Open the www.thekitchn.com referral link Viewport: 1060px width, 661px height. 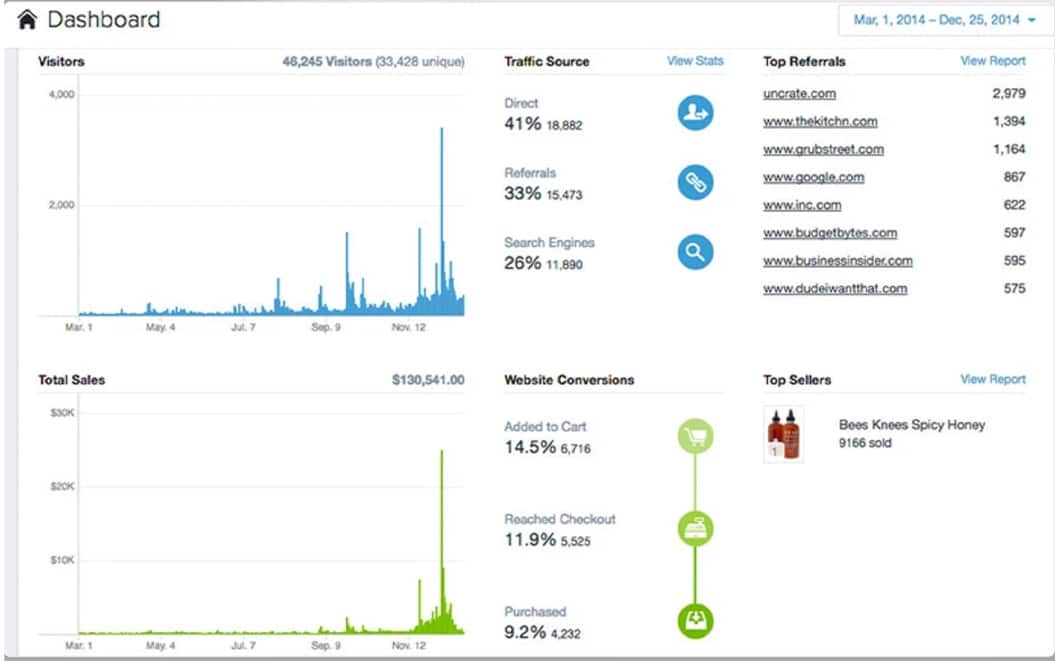pyautogui.click(x=820, y=122)
